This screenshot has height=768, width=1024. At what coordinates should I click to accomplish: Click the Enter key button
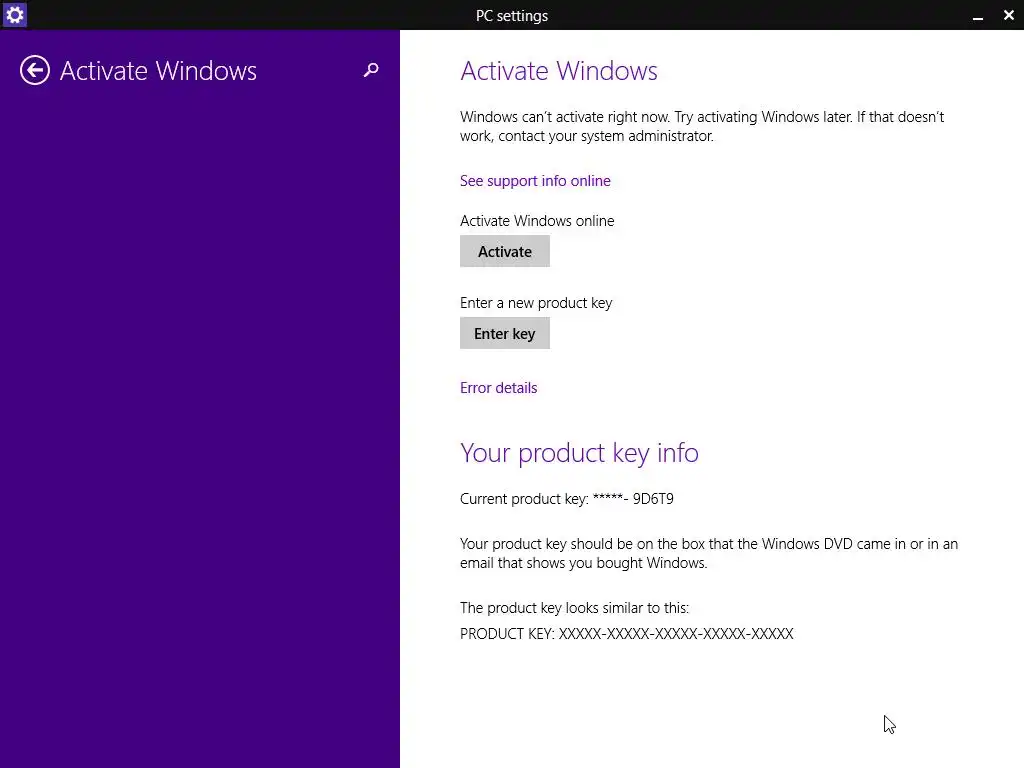point(505,334)
